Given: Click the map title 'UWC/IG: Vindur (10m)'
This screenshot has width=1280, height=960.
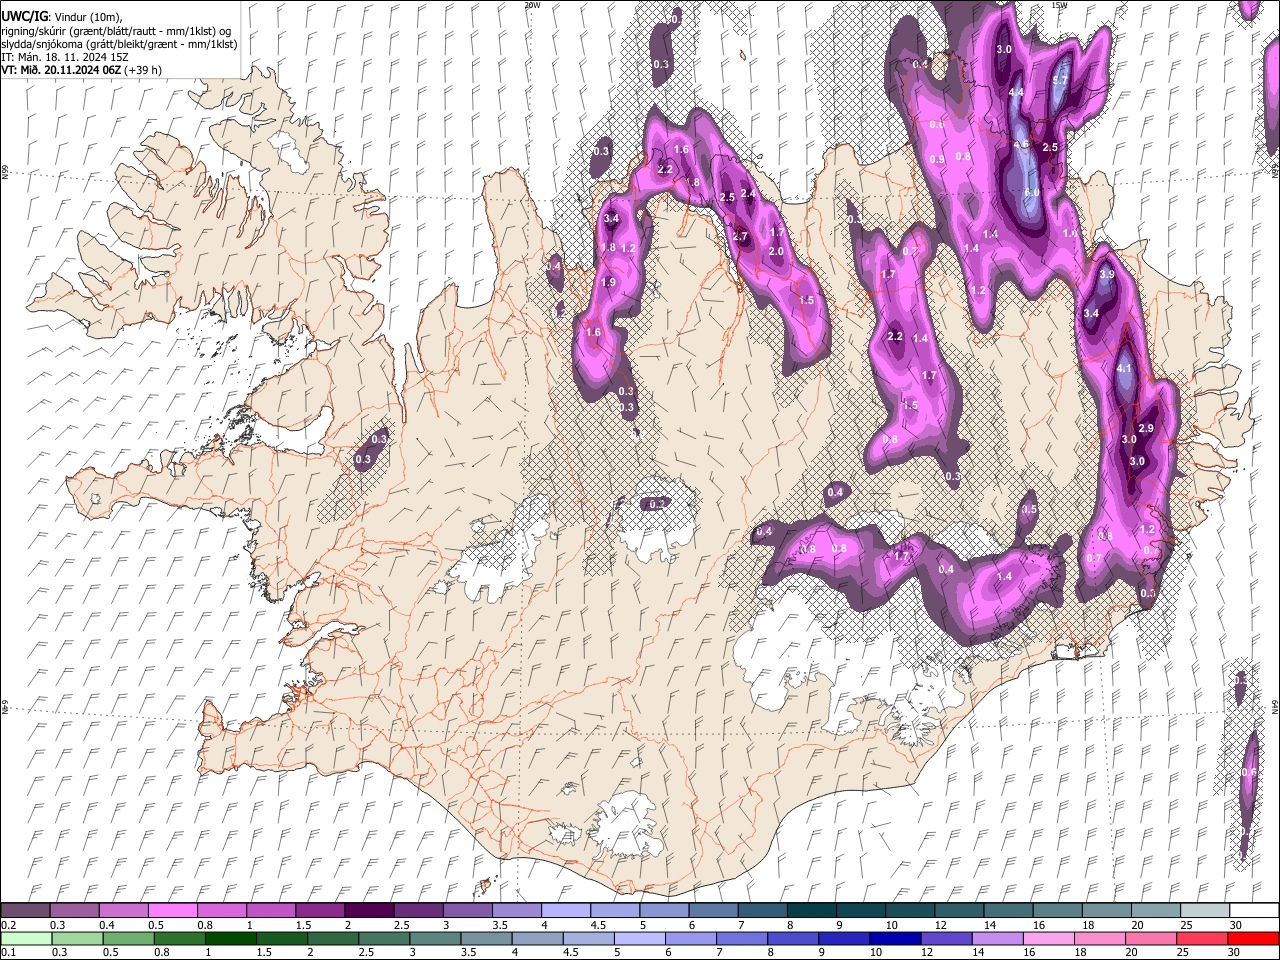Looking at the screenshot, I should coord(63,16).
